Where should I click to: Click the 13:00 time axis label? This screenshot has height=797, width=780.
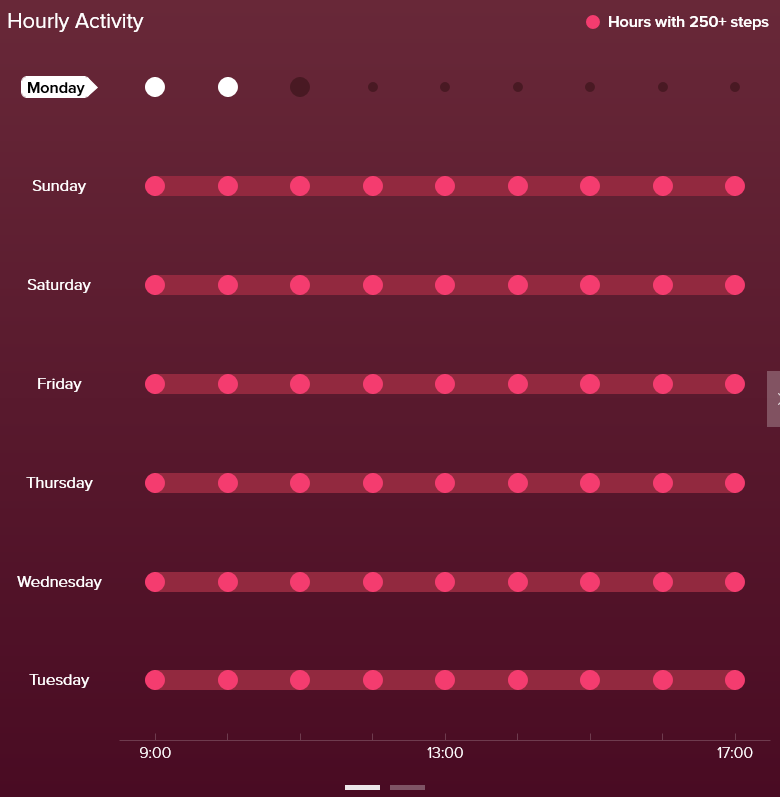(445, 753)
